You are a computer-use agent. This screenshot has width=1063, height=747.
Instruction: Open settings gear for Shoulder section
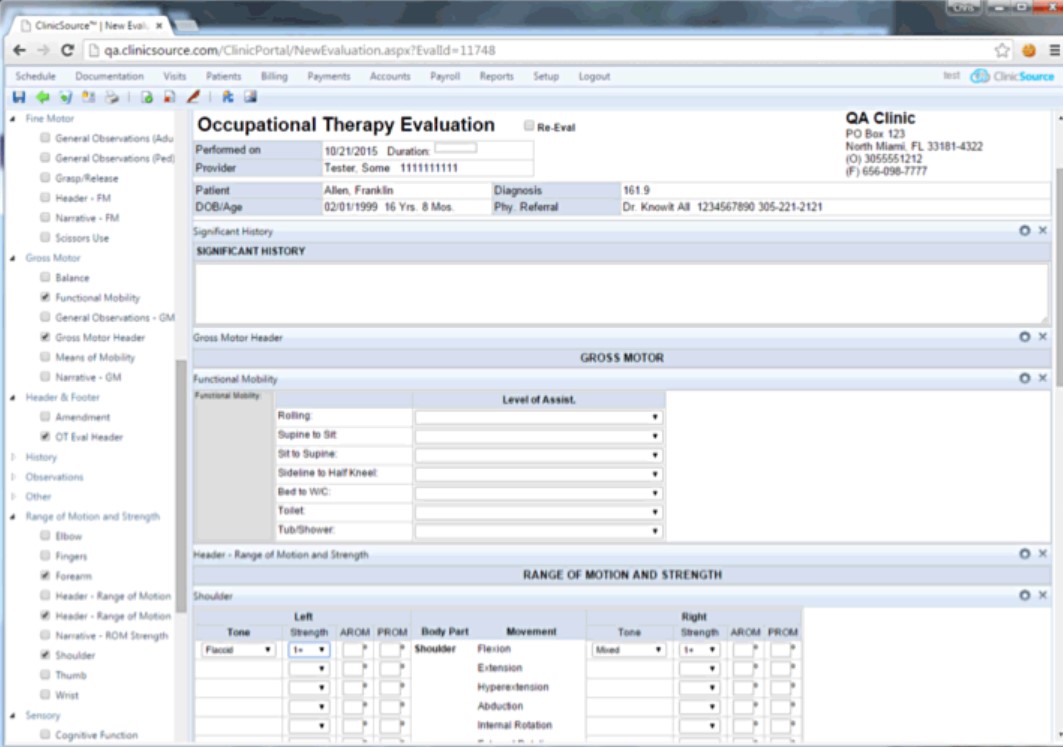tap(1024, 595)
